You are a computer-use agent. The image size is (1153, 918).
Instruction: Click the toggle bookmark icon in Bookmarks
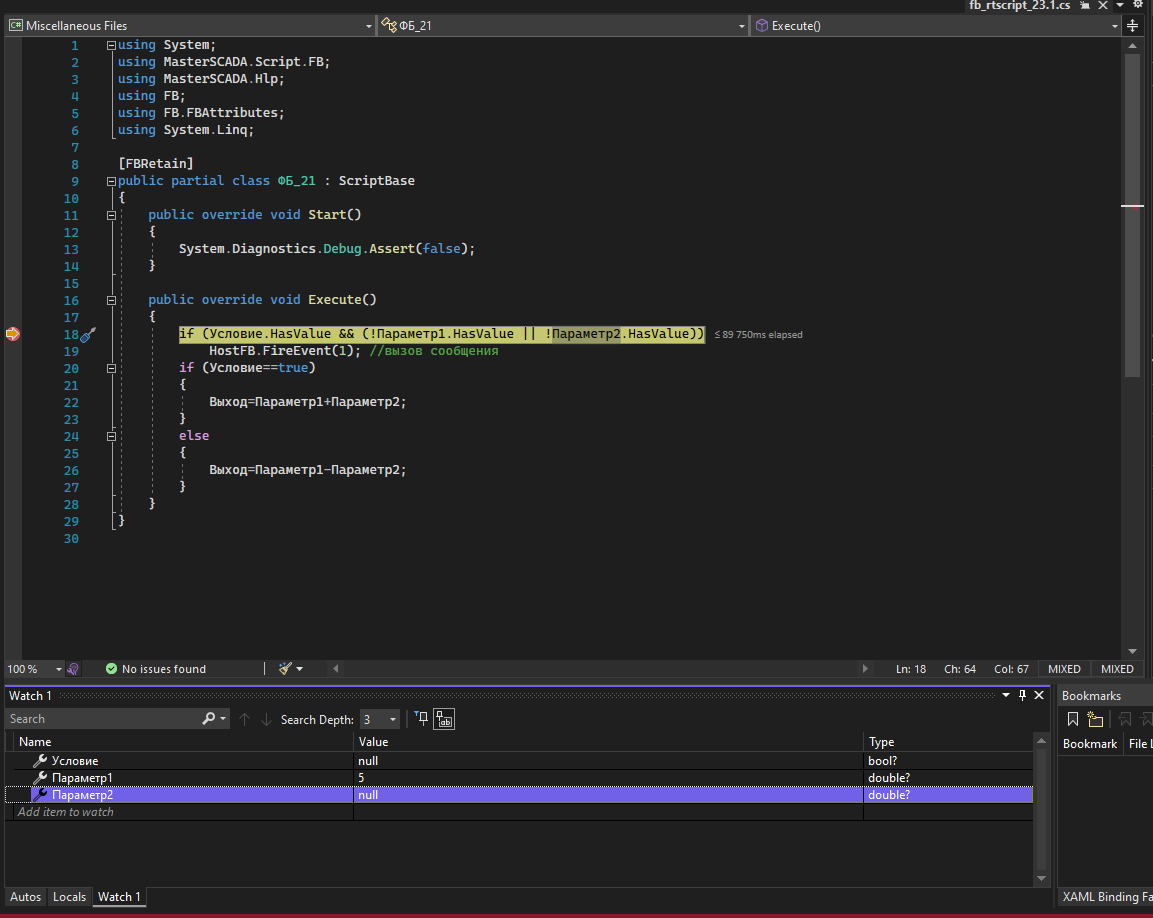[x=1073, y=719]
